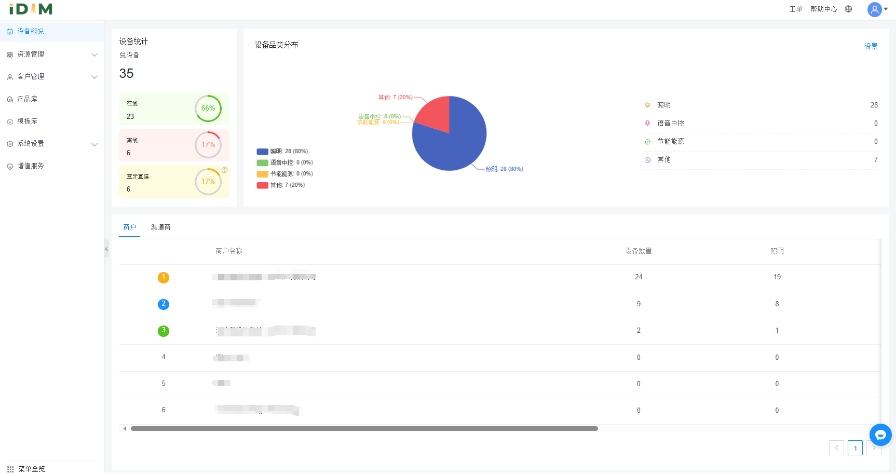The height and width of the screenshot is (473, 896).
Task: Open the value-added services sidebar icon
Action: 10,166
